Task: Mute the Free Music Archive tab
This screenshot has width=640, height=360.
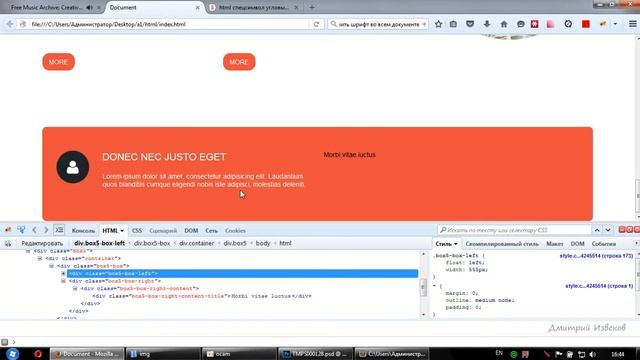Action: point(89,7)
